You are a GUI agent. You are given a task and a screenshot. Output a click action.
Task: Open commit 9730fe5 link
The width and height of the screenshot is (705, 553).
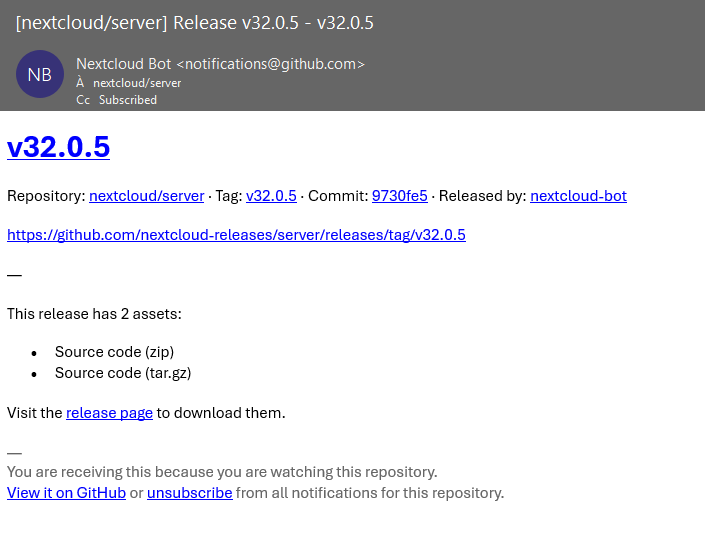pos(399,196)
